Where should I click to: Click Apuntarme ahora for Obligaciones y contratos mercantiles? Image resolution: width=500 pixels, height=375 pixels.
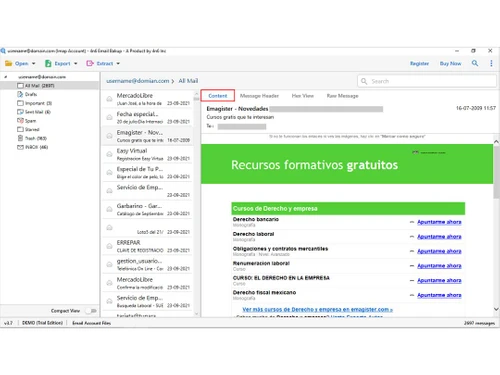439,251
